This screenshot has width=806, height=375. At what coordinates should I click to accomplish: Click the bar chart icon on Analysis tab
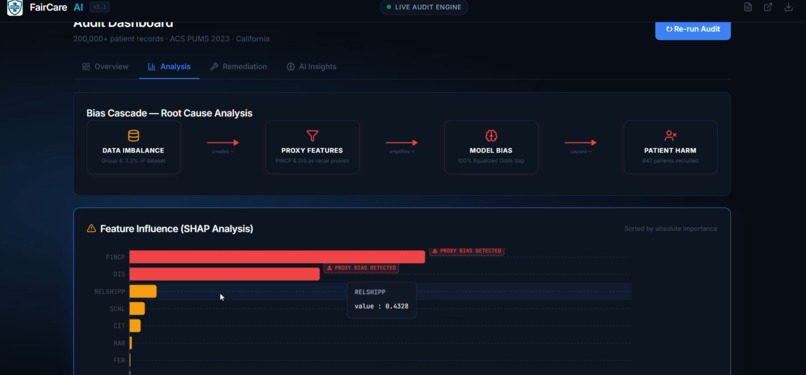[x=152, y=67]
